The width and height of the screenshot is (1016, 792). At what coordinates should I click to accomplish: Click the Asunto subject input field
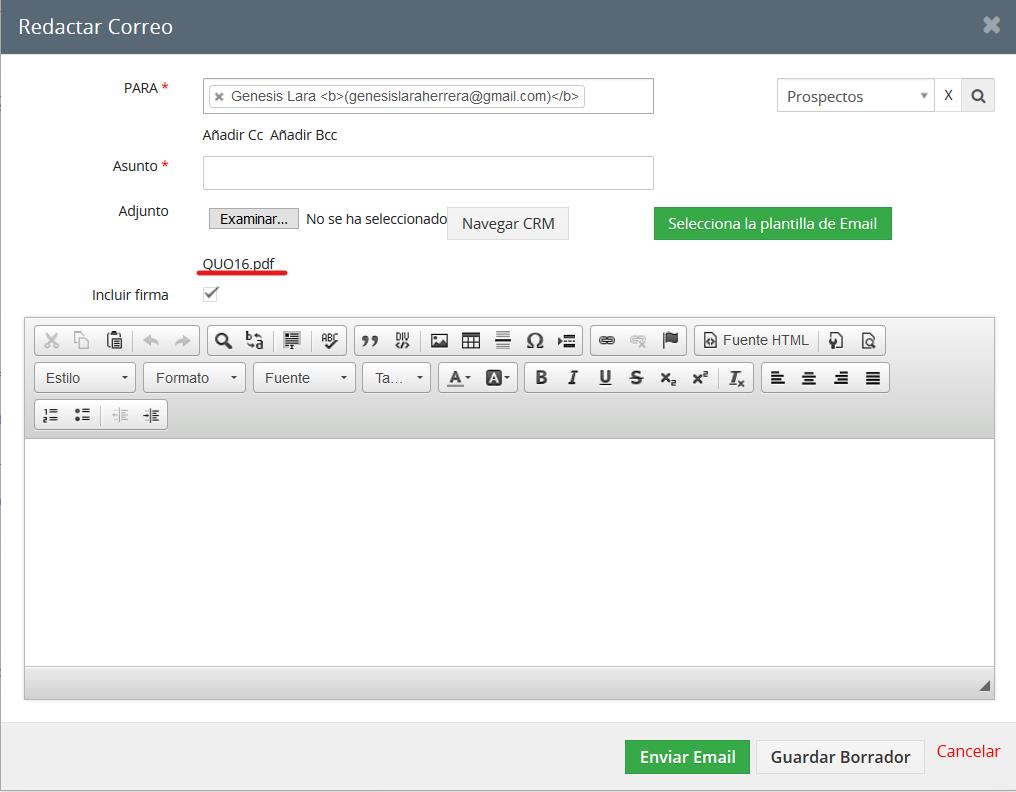pos(428,173)
